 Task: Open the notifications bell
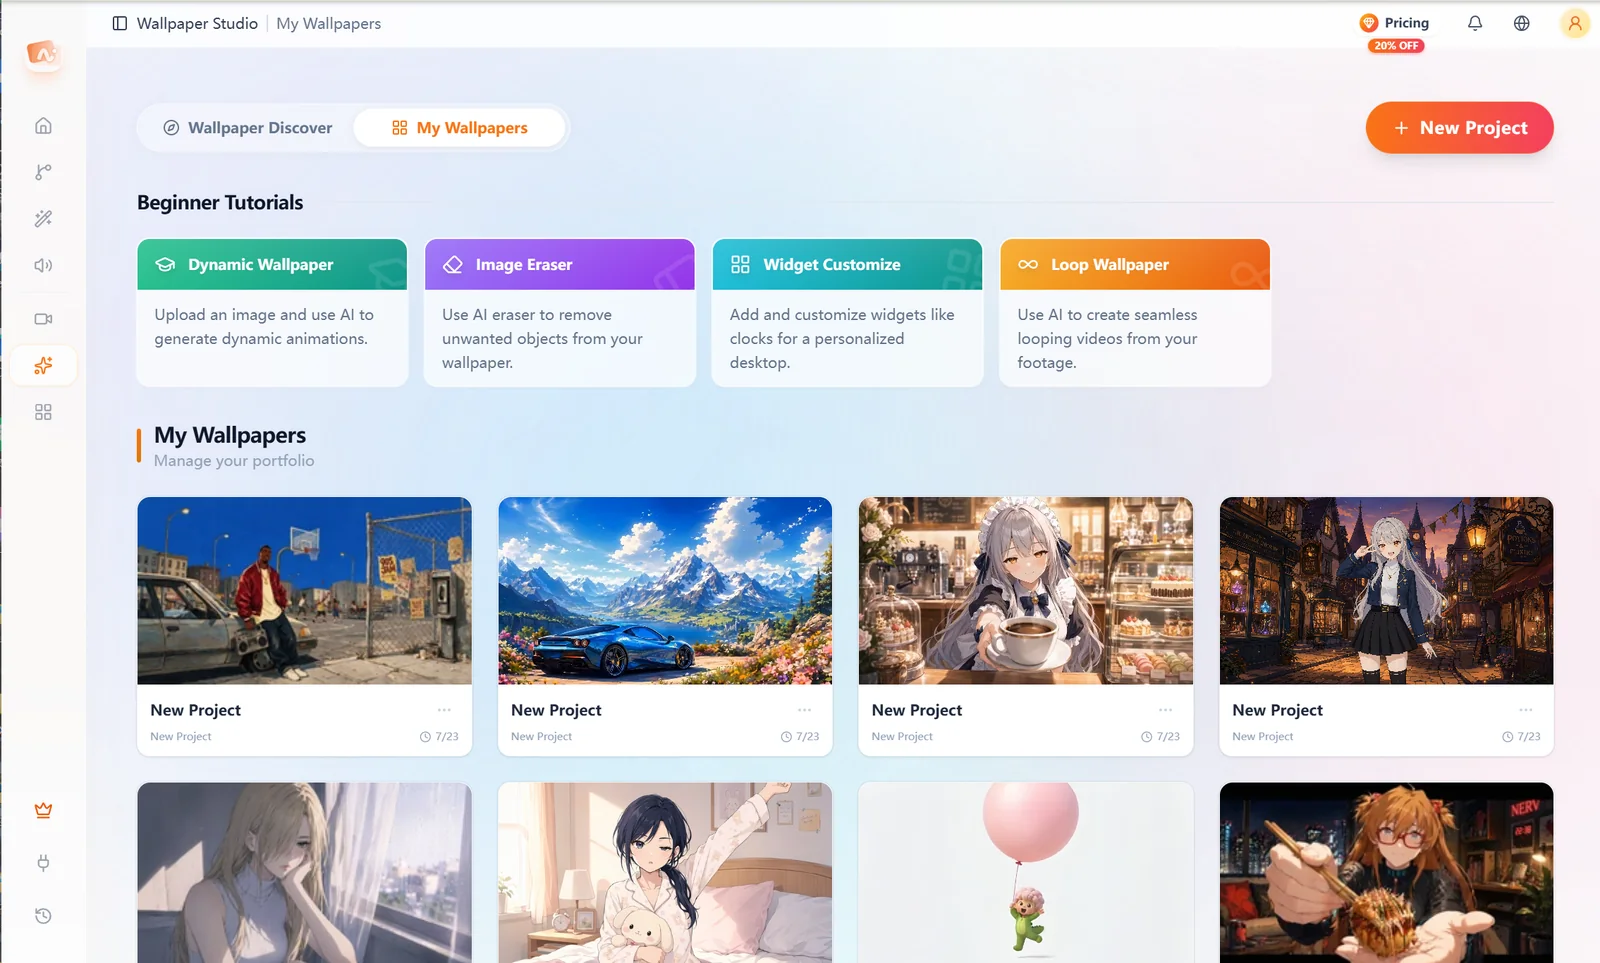pos(1475,23)
